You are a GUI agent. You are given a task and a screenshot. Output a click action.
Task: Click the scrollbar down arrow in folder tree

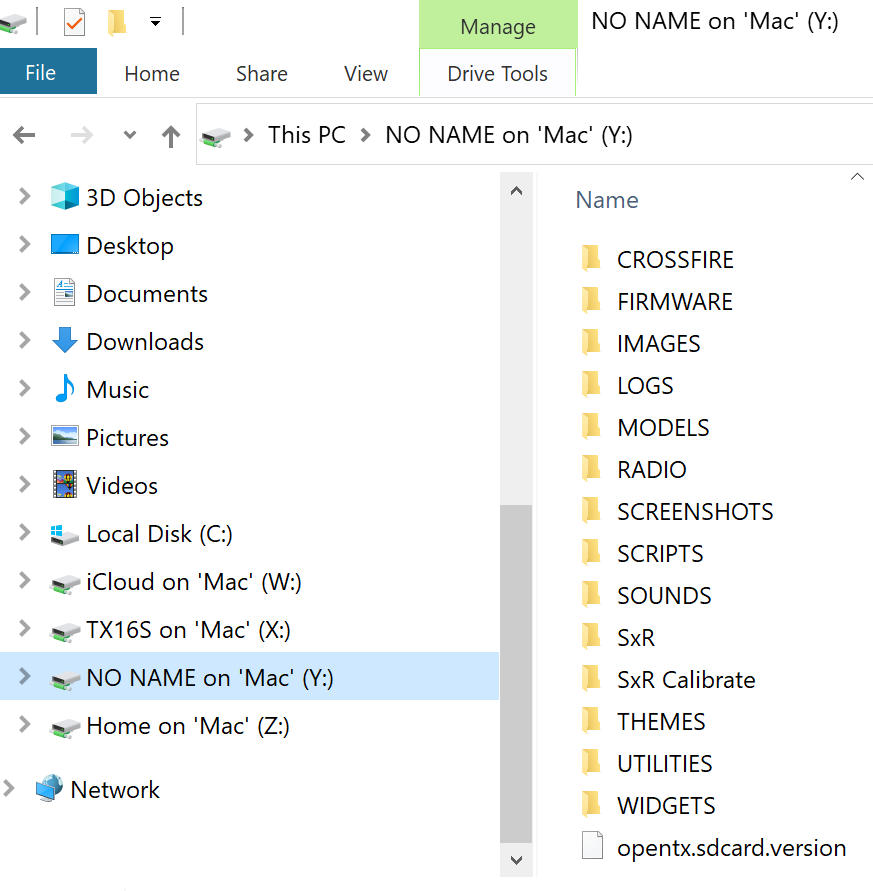point(516,860)
